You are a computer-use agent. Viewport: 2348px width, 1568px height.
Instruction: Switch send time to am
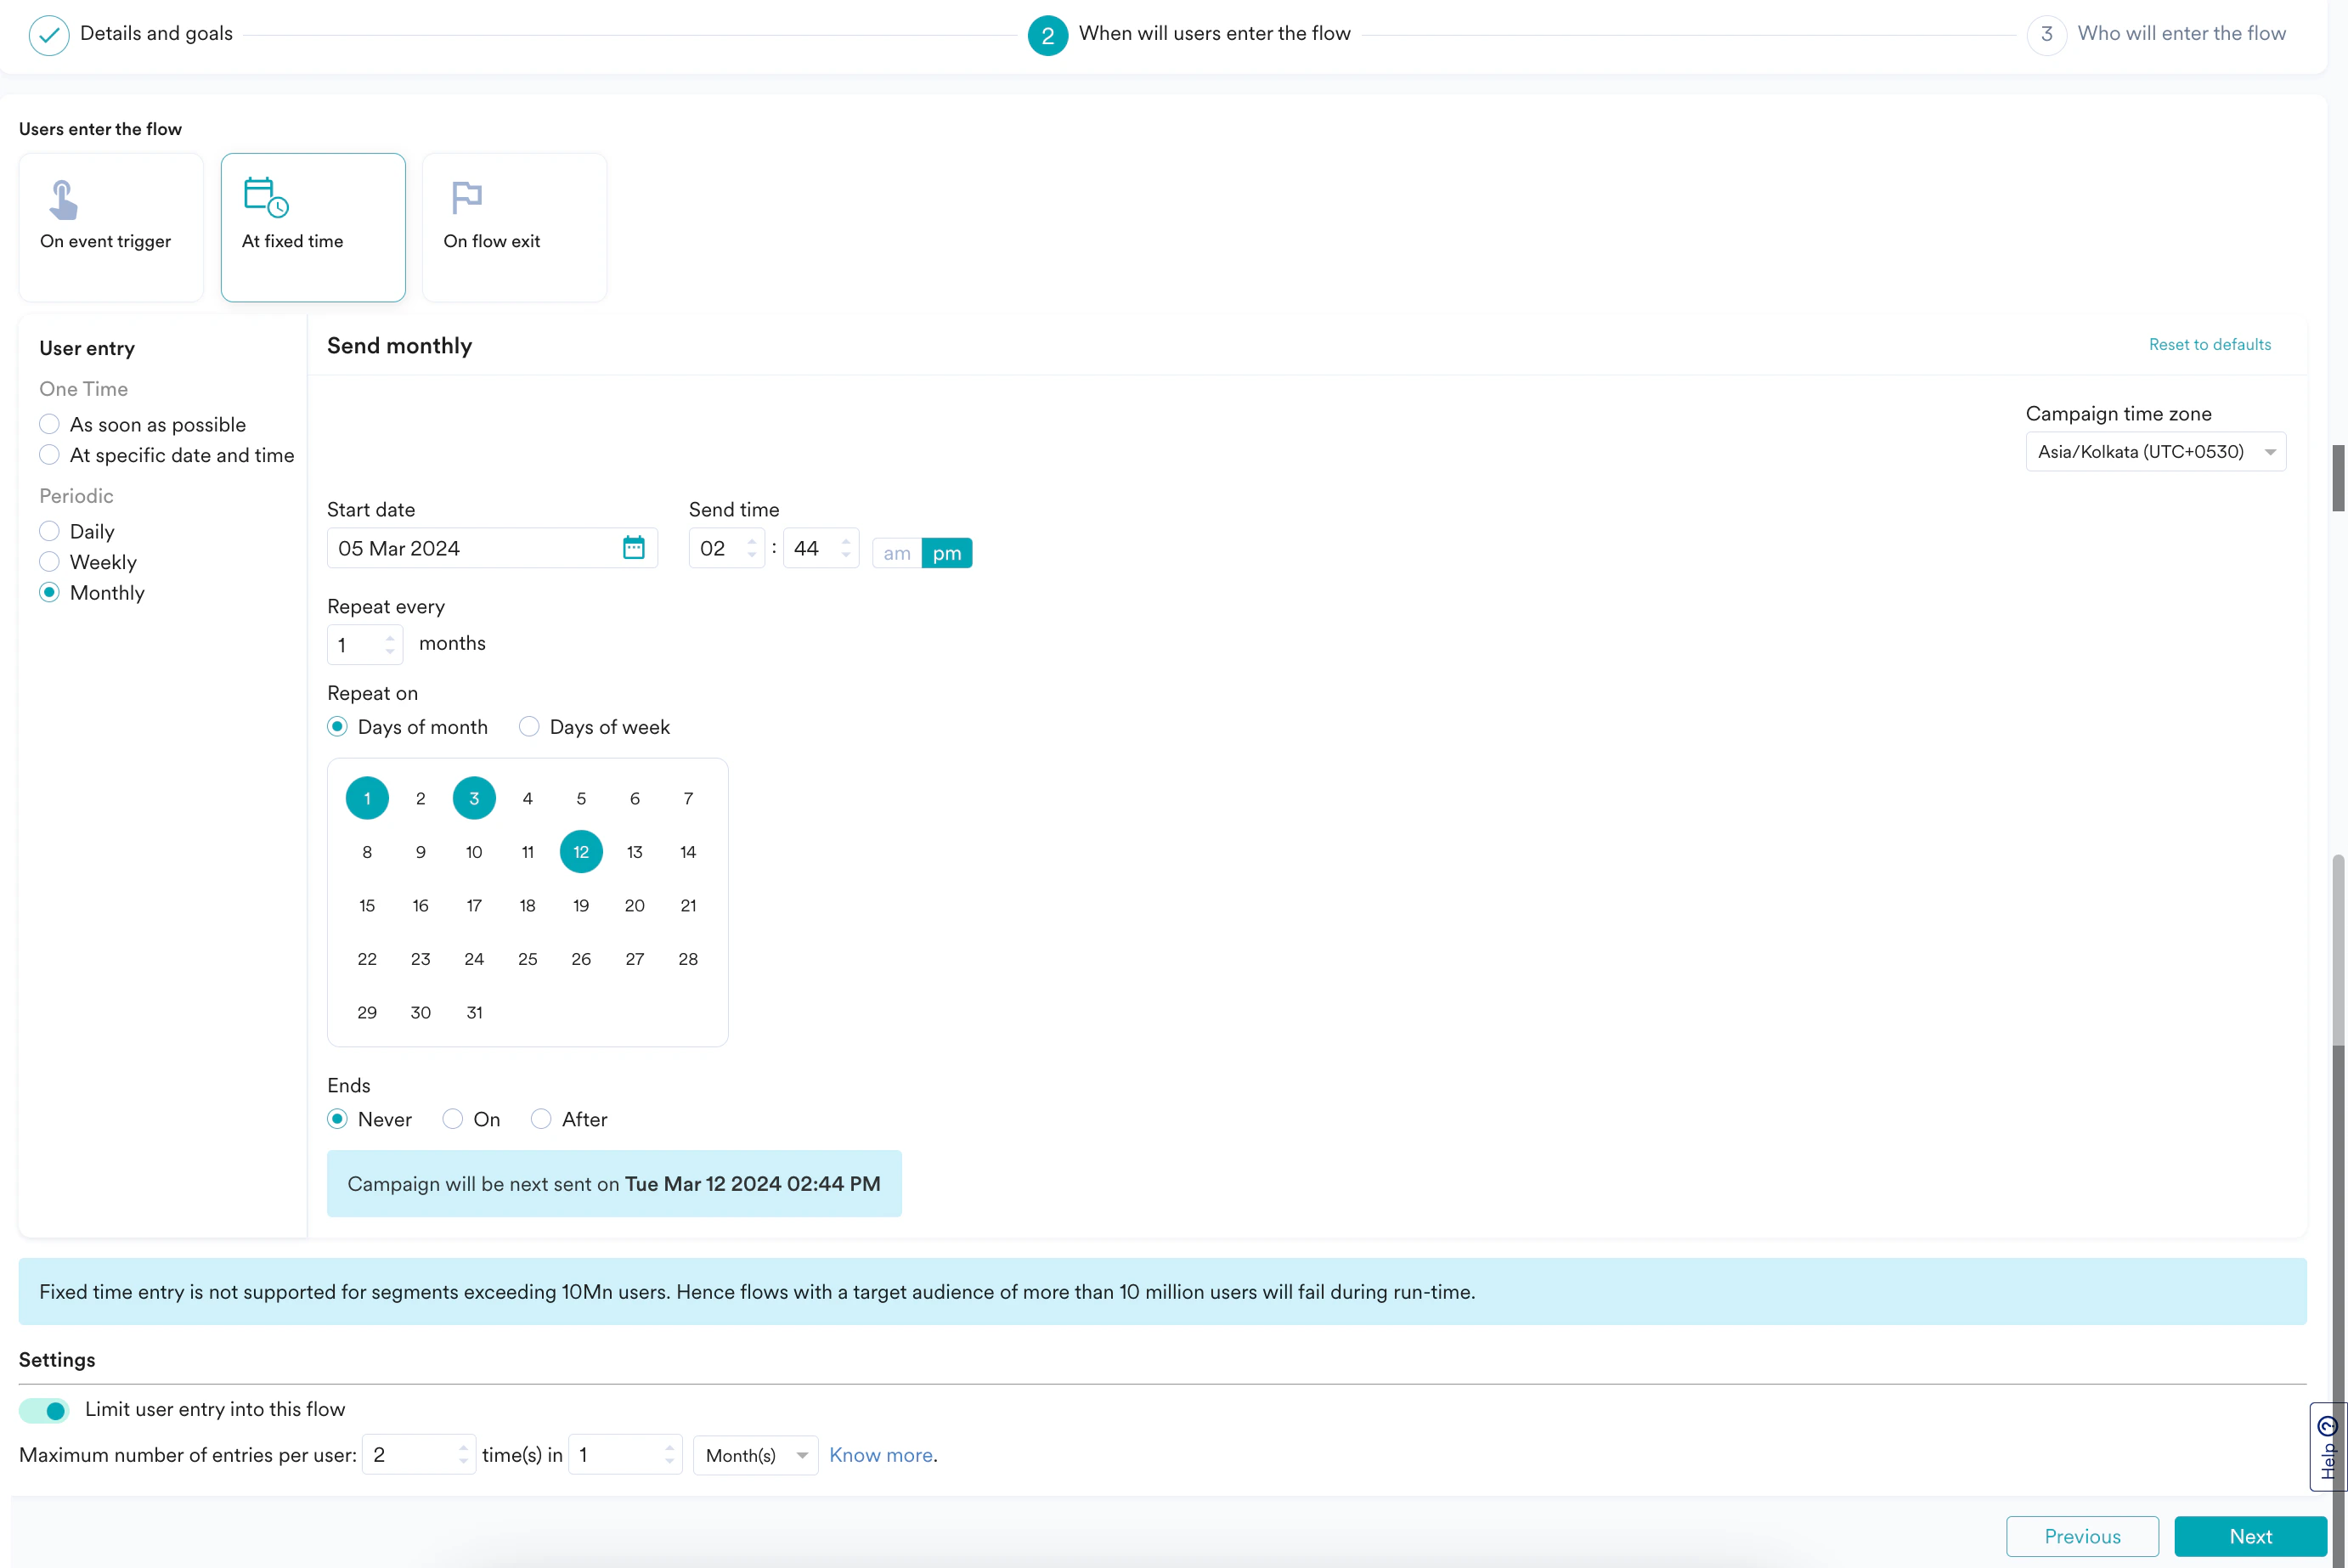[896, 553]
